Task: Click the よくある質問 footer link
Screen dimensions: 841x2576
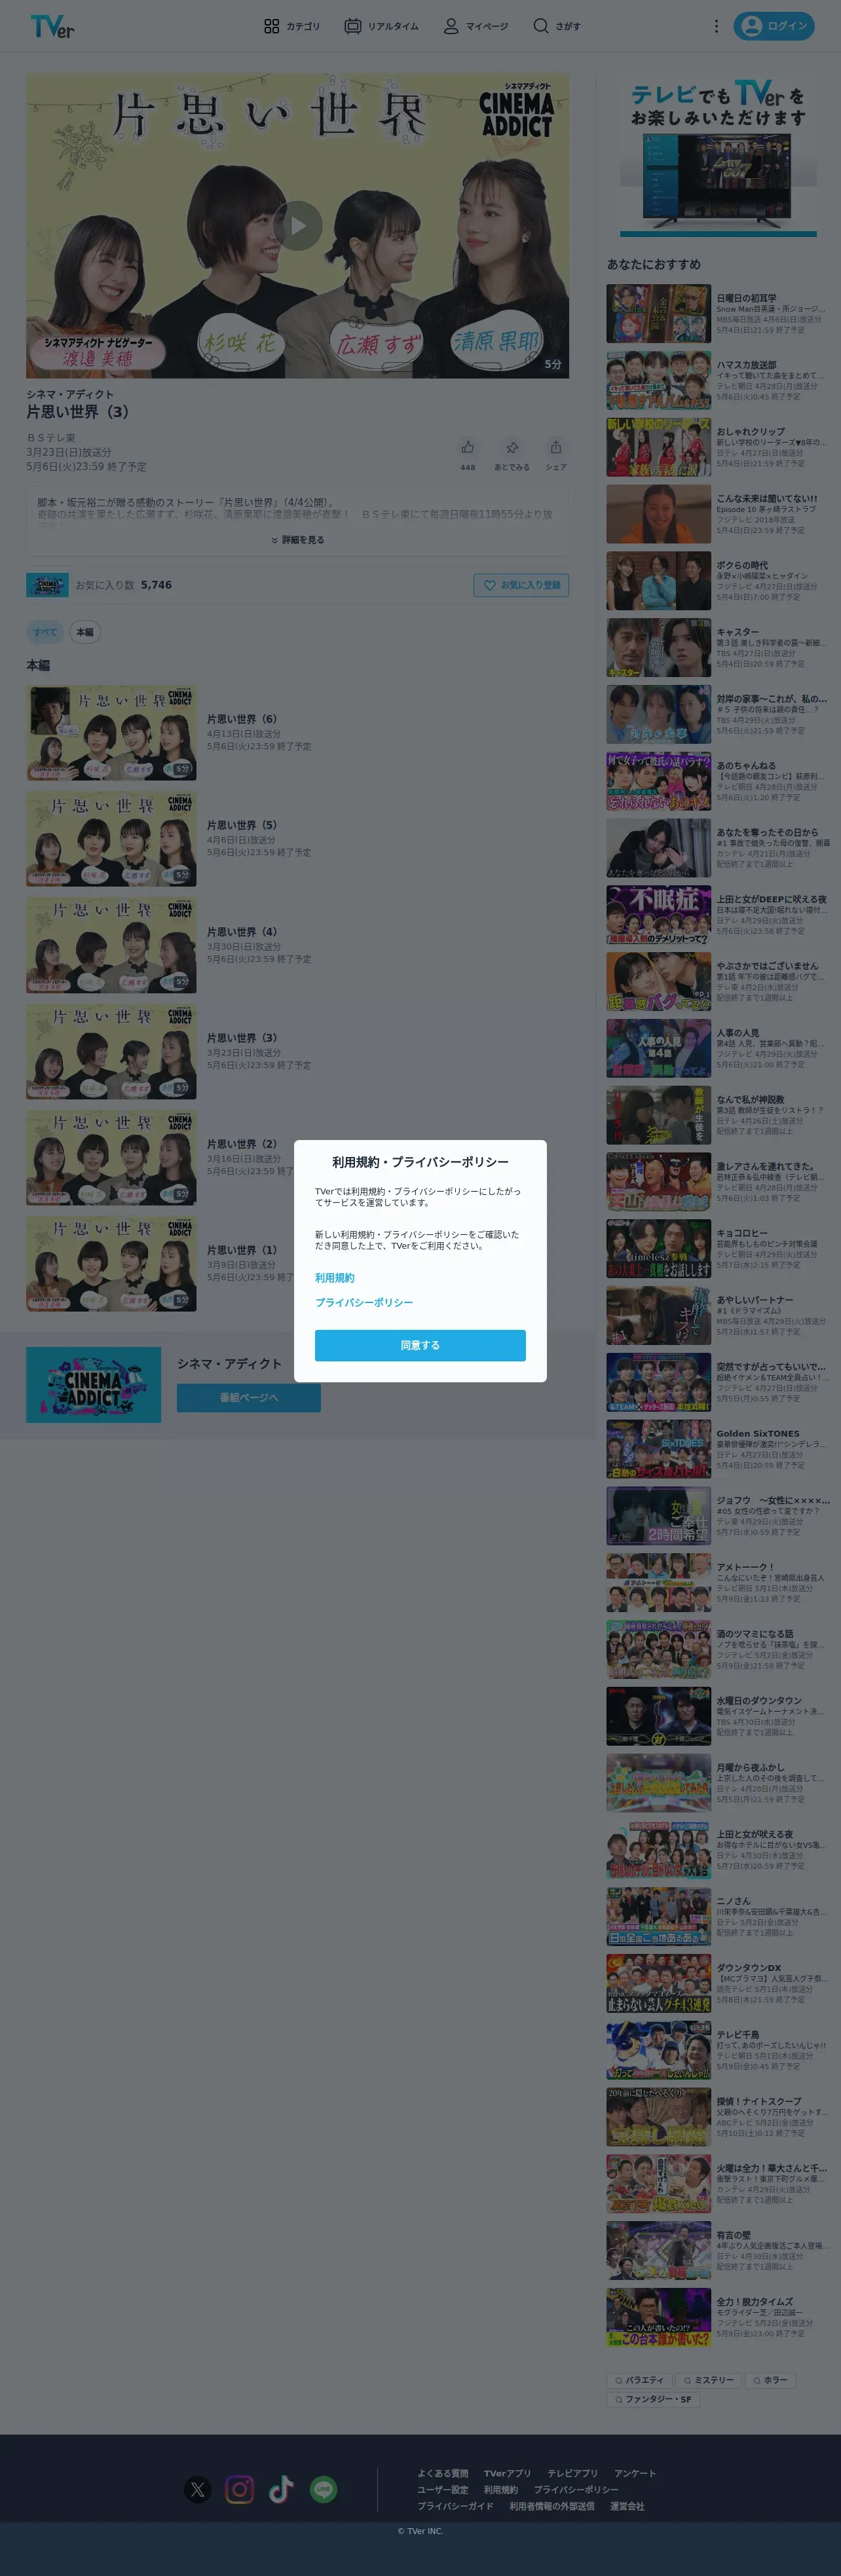Action: [443, 2473]
